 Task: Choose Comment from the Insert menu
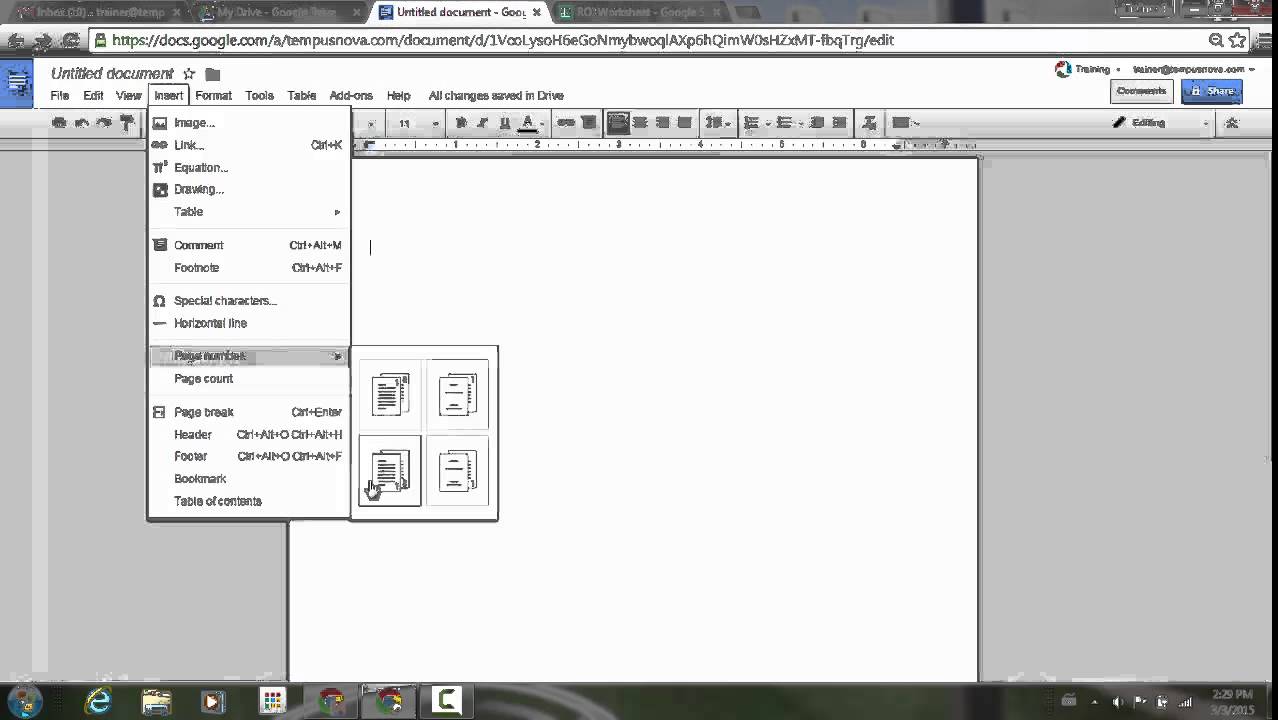pos(249,245)
